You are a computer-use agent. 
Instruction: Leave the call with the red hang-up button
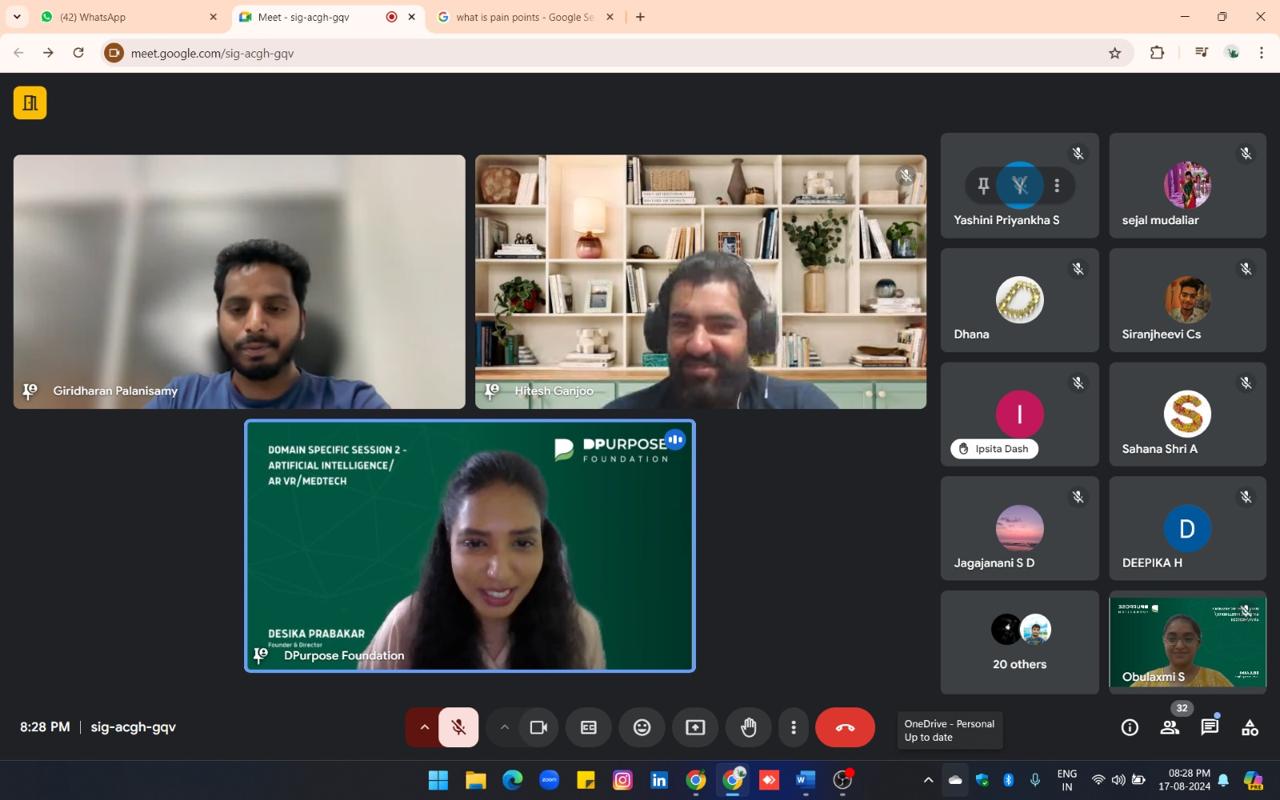845,728
